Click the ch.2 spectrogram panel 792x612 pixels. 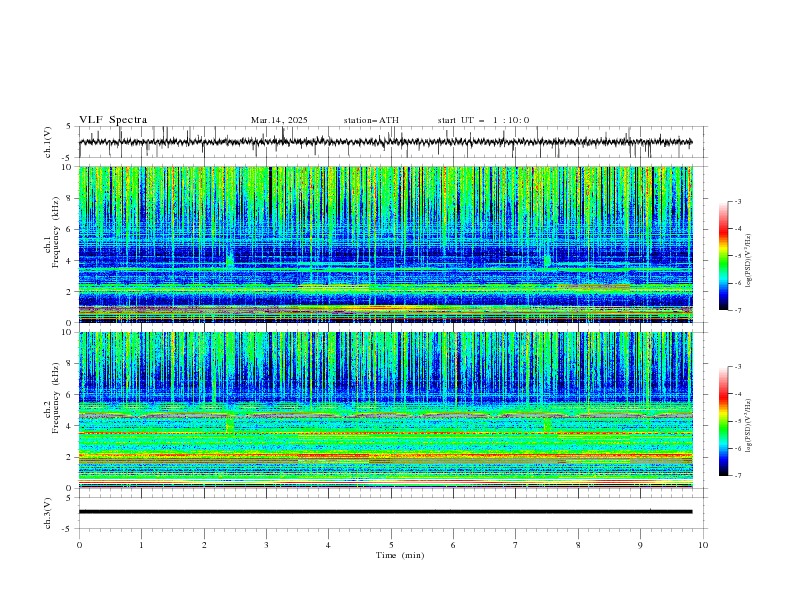(385, 410)
